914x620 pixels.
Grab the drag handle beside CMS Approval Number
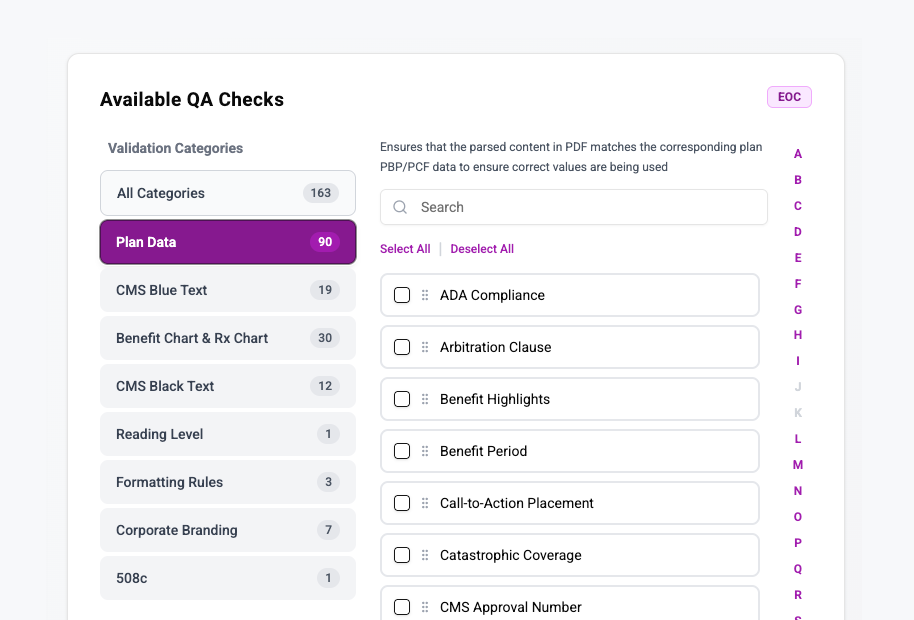click(425, 607)
